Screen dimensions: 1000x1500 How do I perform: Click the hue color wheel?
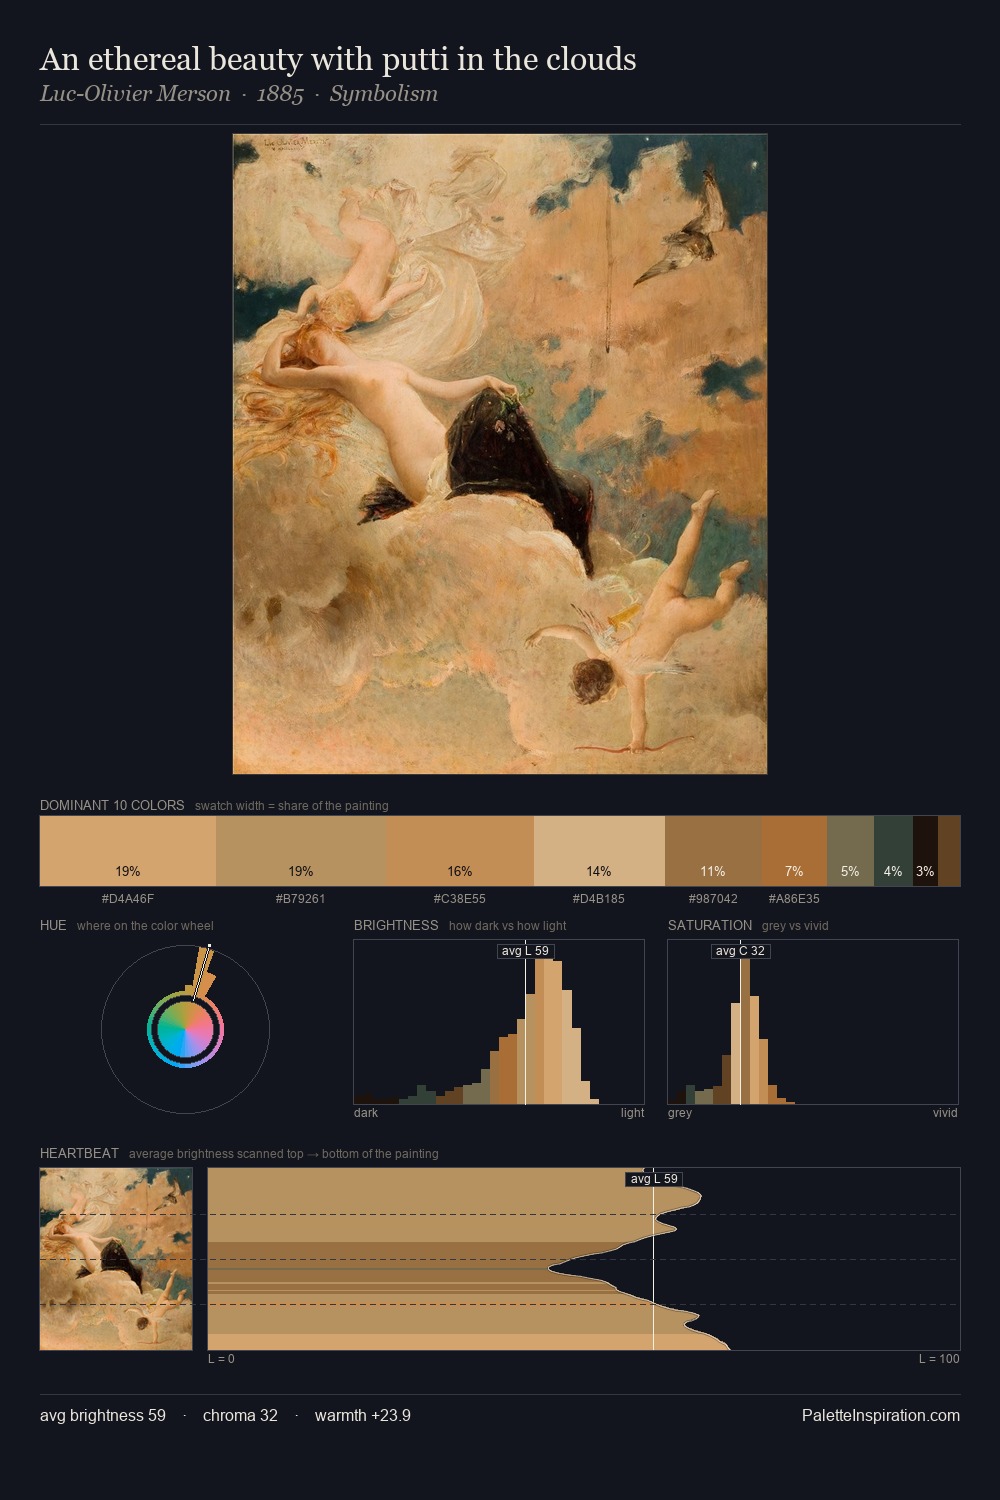click(185, 1029)
